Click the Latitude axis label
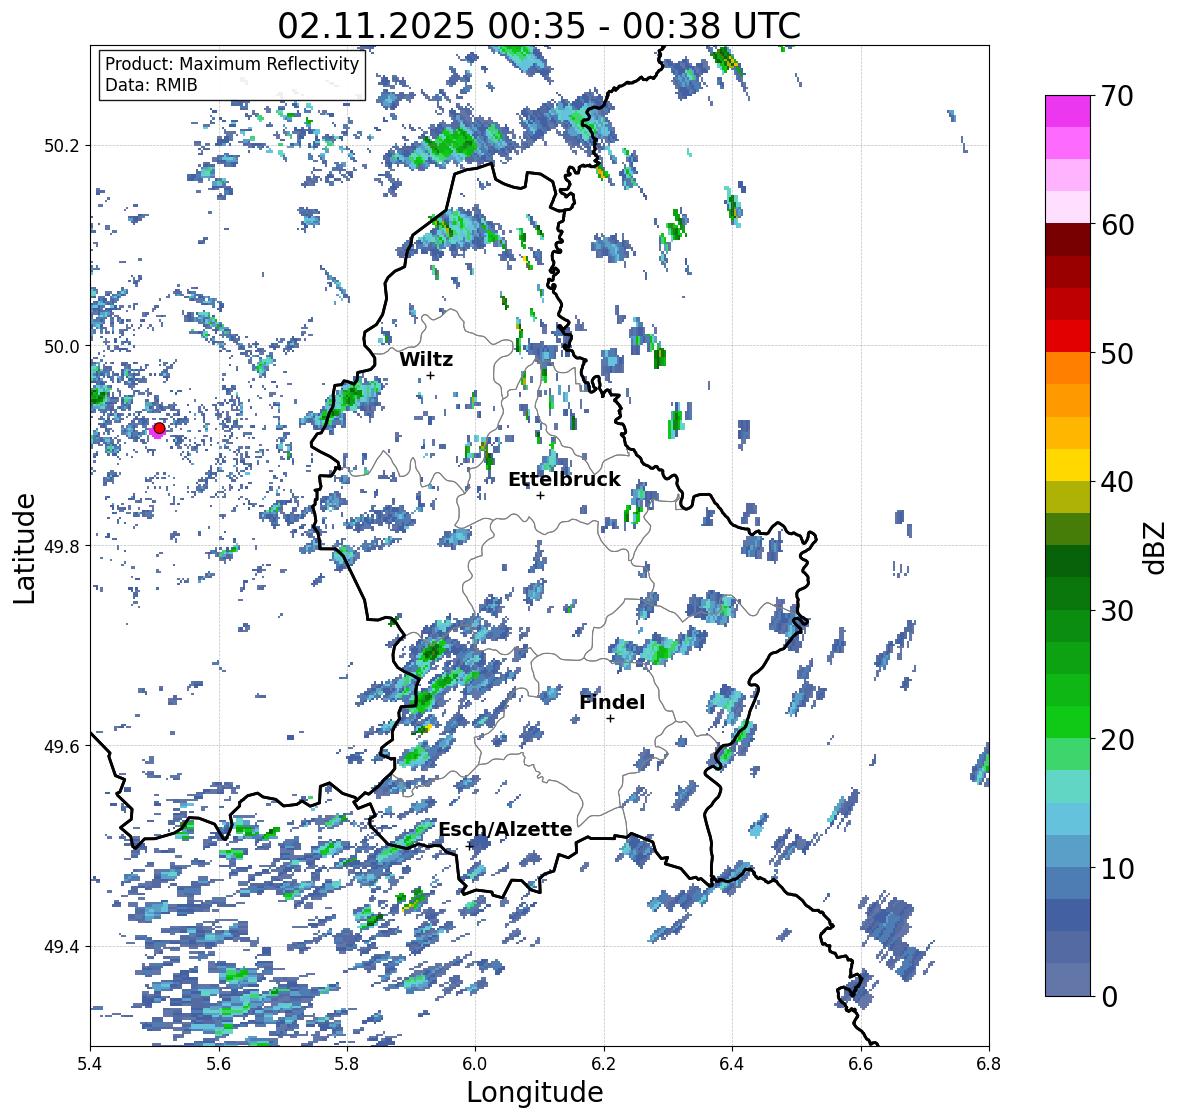This screenshot has height=1117, width=1179. pyautogui.click(x=24, y=549)
